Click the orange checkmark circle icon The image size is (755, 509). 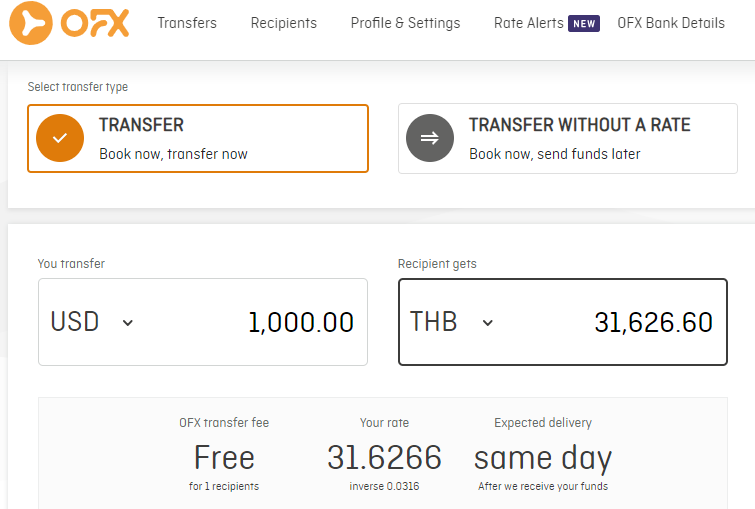[x=60, y=138]
